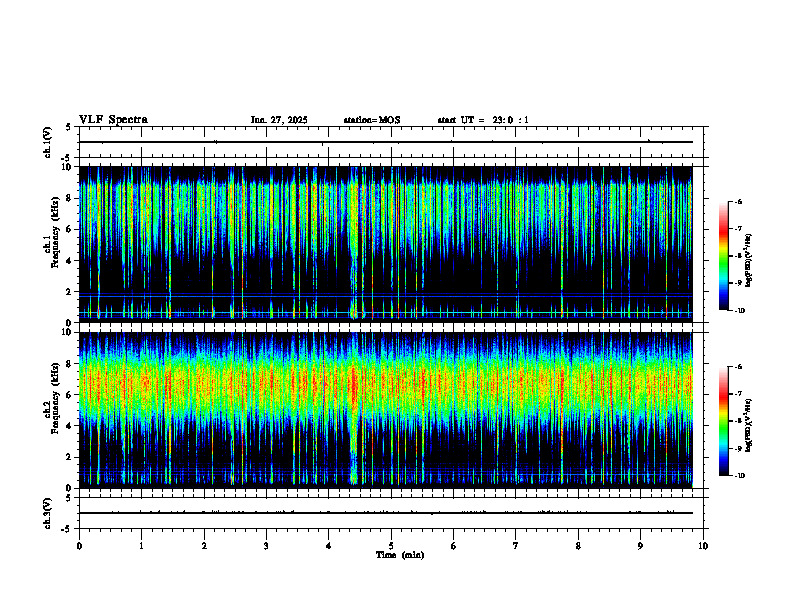Click time axis tick label "9"
792x612 pixels.
[x=640, y=546]
